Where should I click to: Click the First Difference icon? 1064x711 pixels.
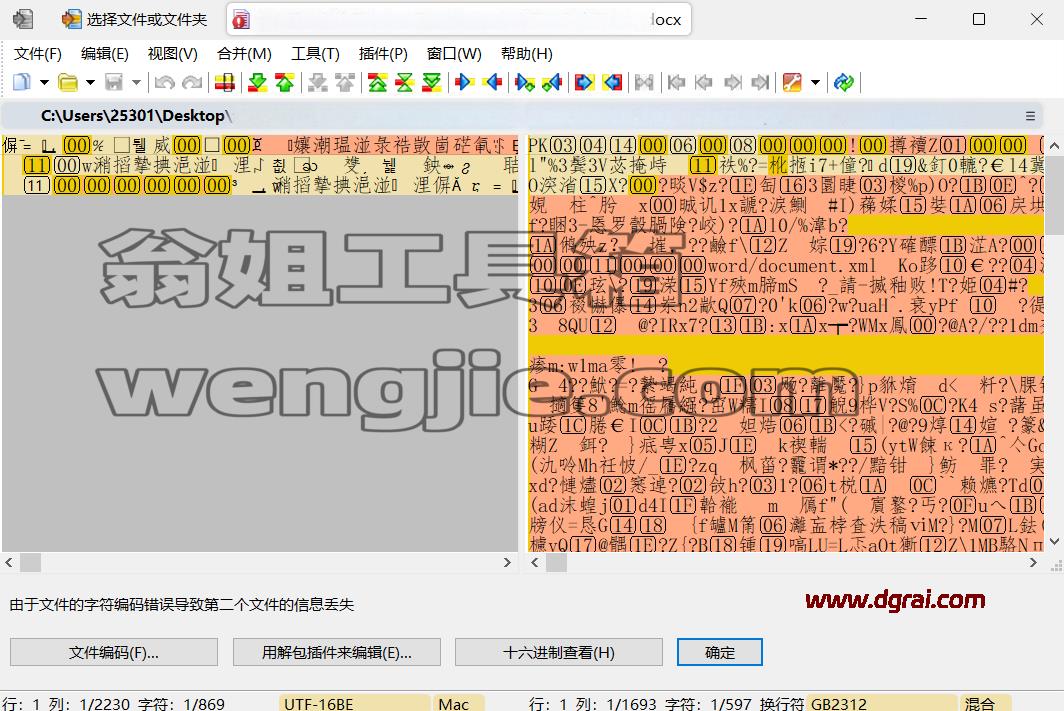click(377, 82)
